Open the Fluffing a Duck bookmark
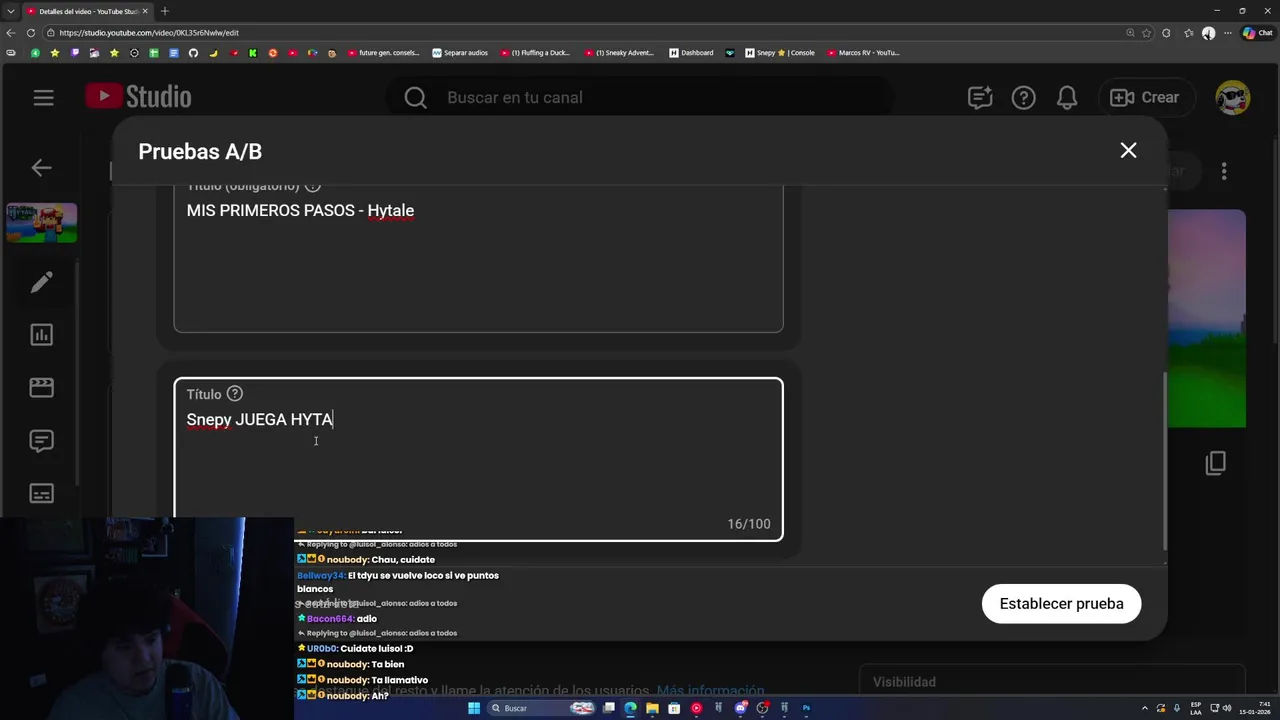Screen dimensions: 1280x720 pyautogui.click(x=535, y=53)
